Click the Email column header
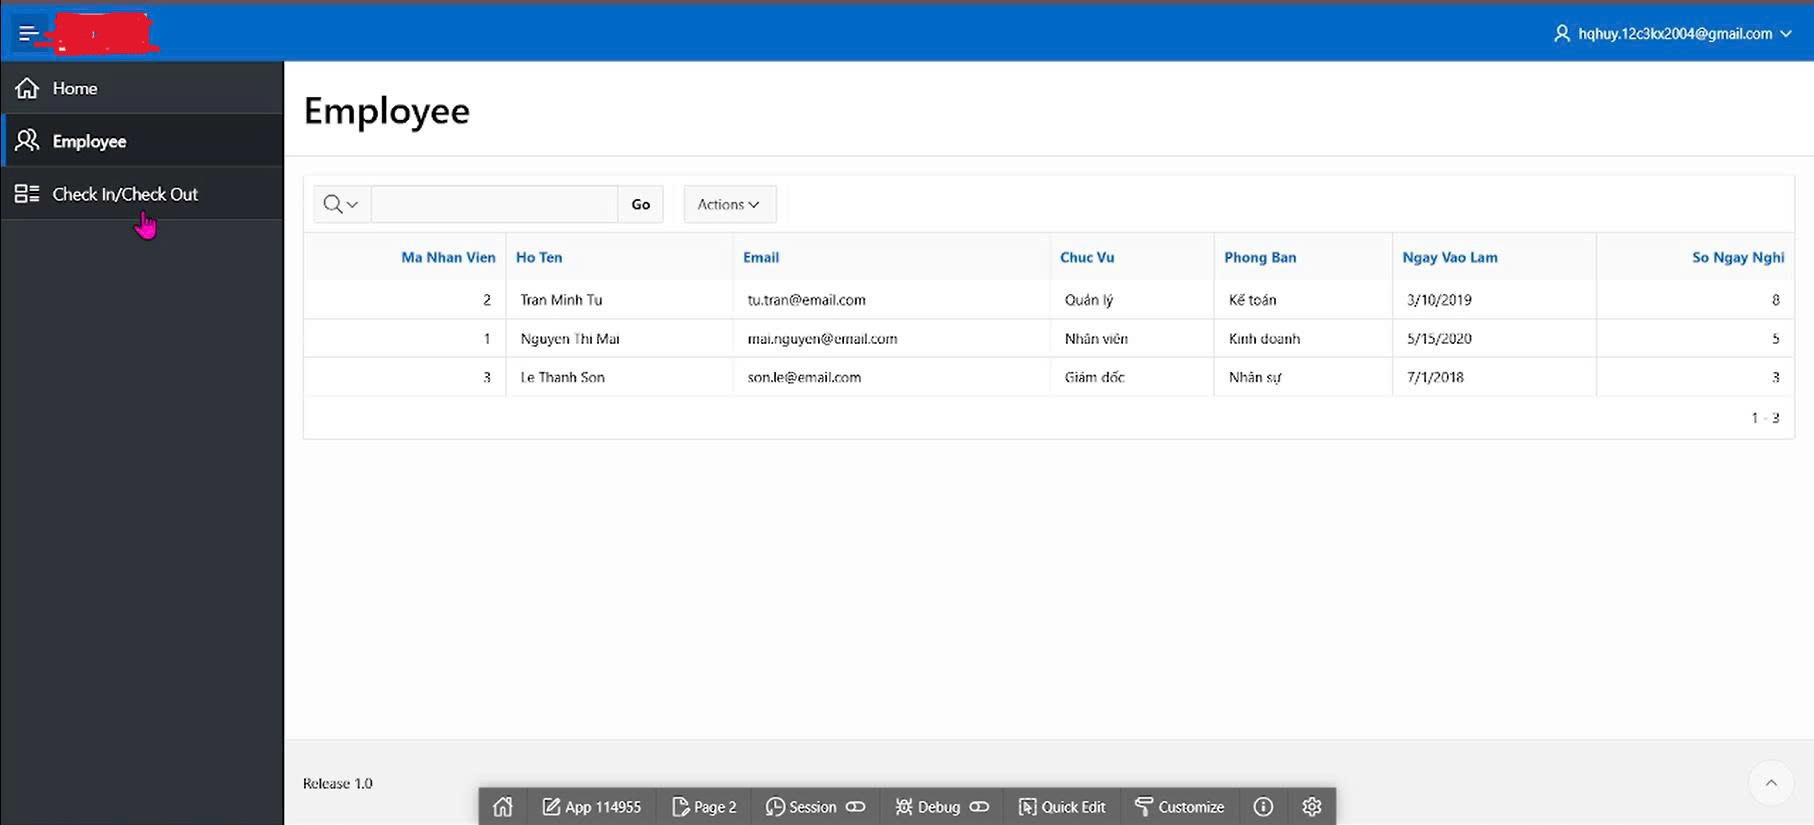This screenshot has height=825, width=1814. pos(761,257)
